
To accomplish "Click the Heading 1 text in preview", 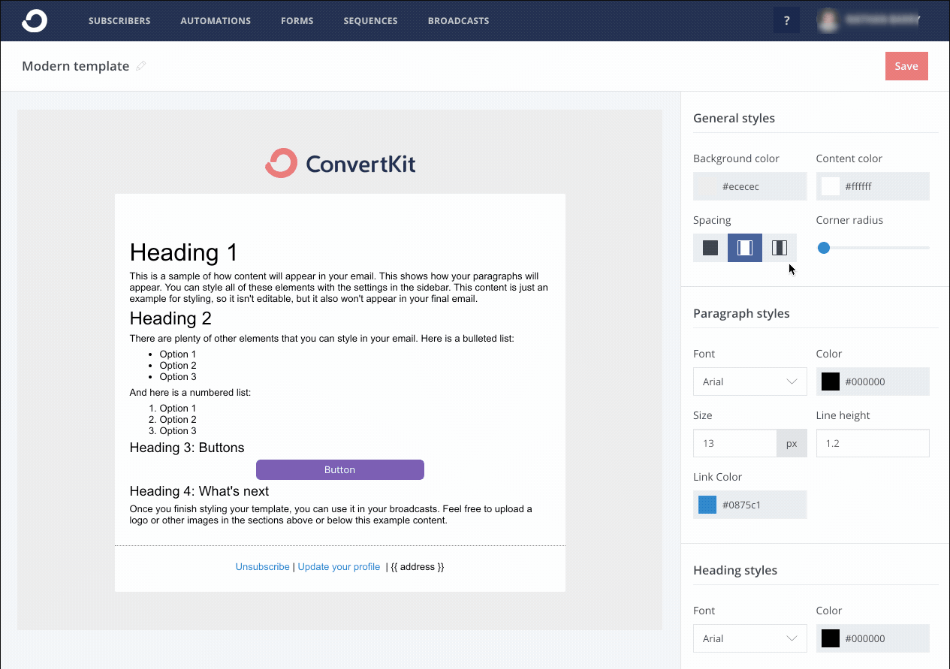I will [x=183, y=253].
